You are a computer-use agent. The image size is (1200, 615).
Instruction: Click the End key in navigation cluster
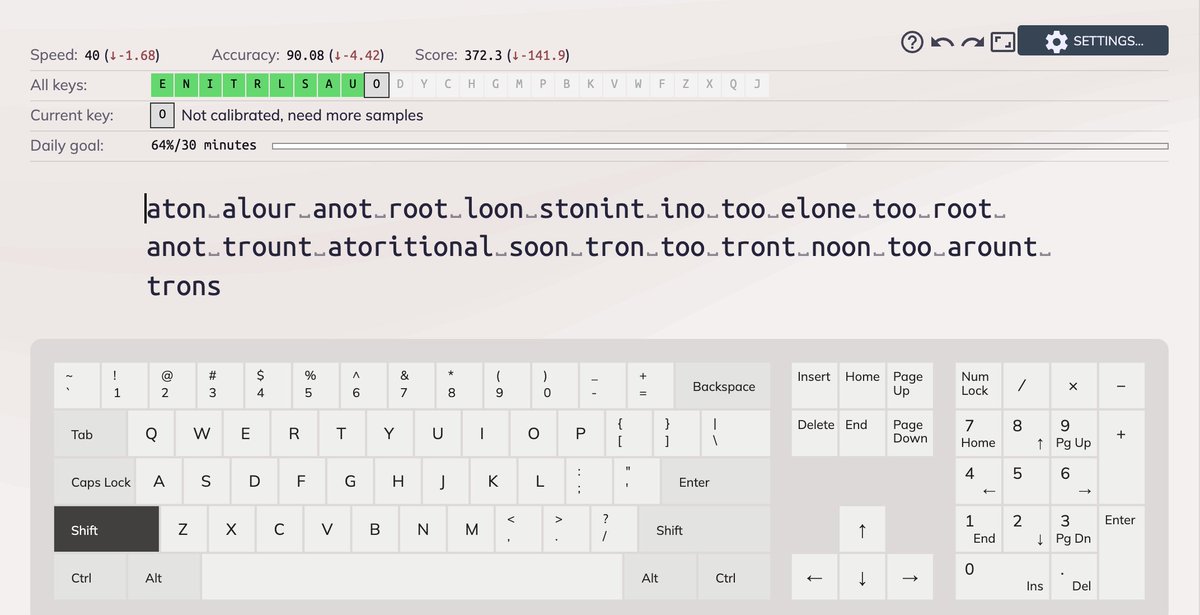tap(862, 434)
